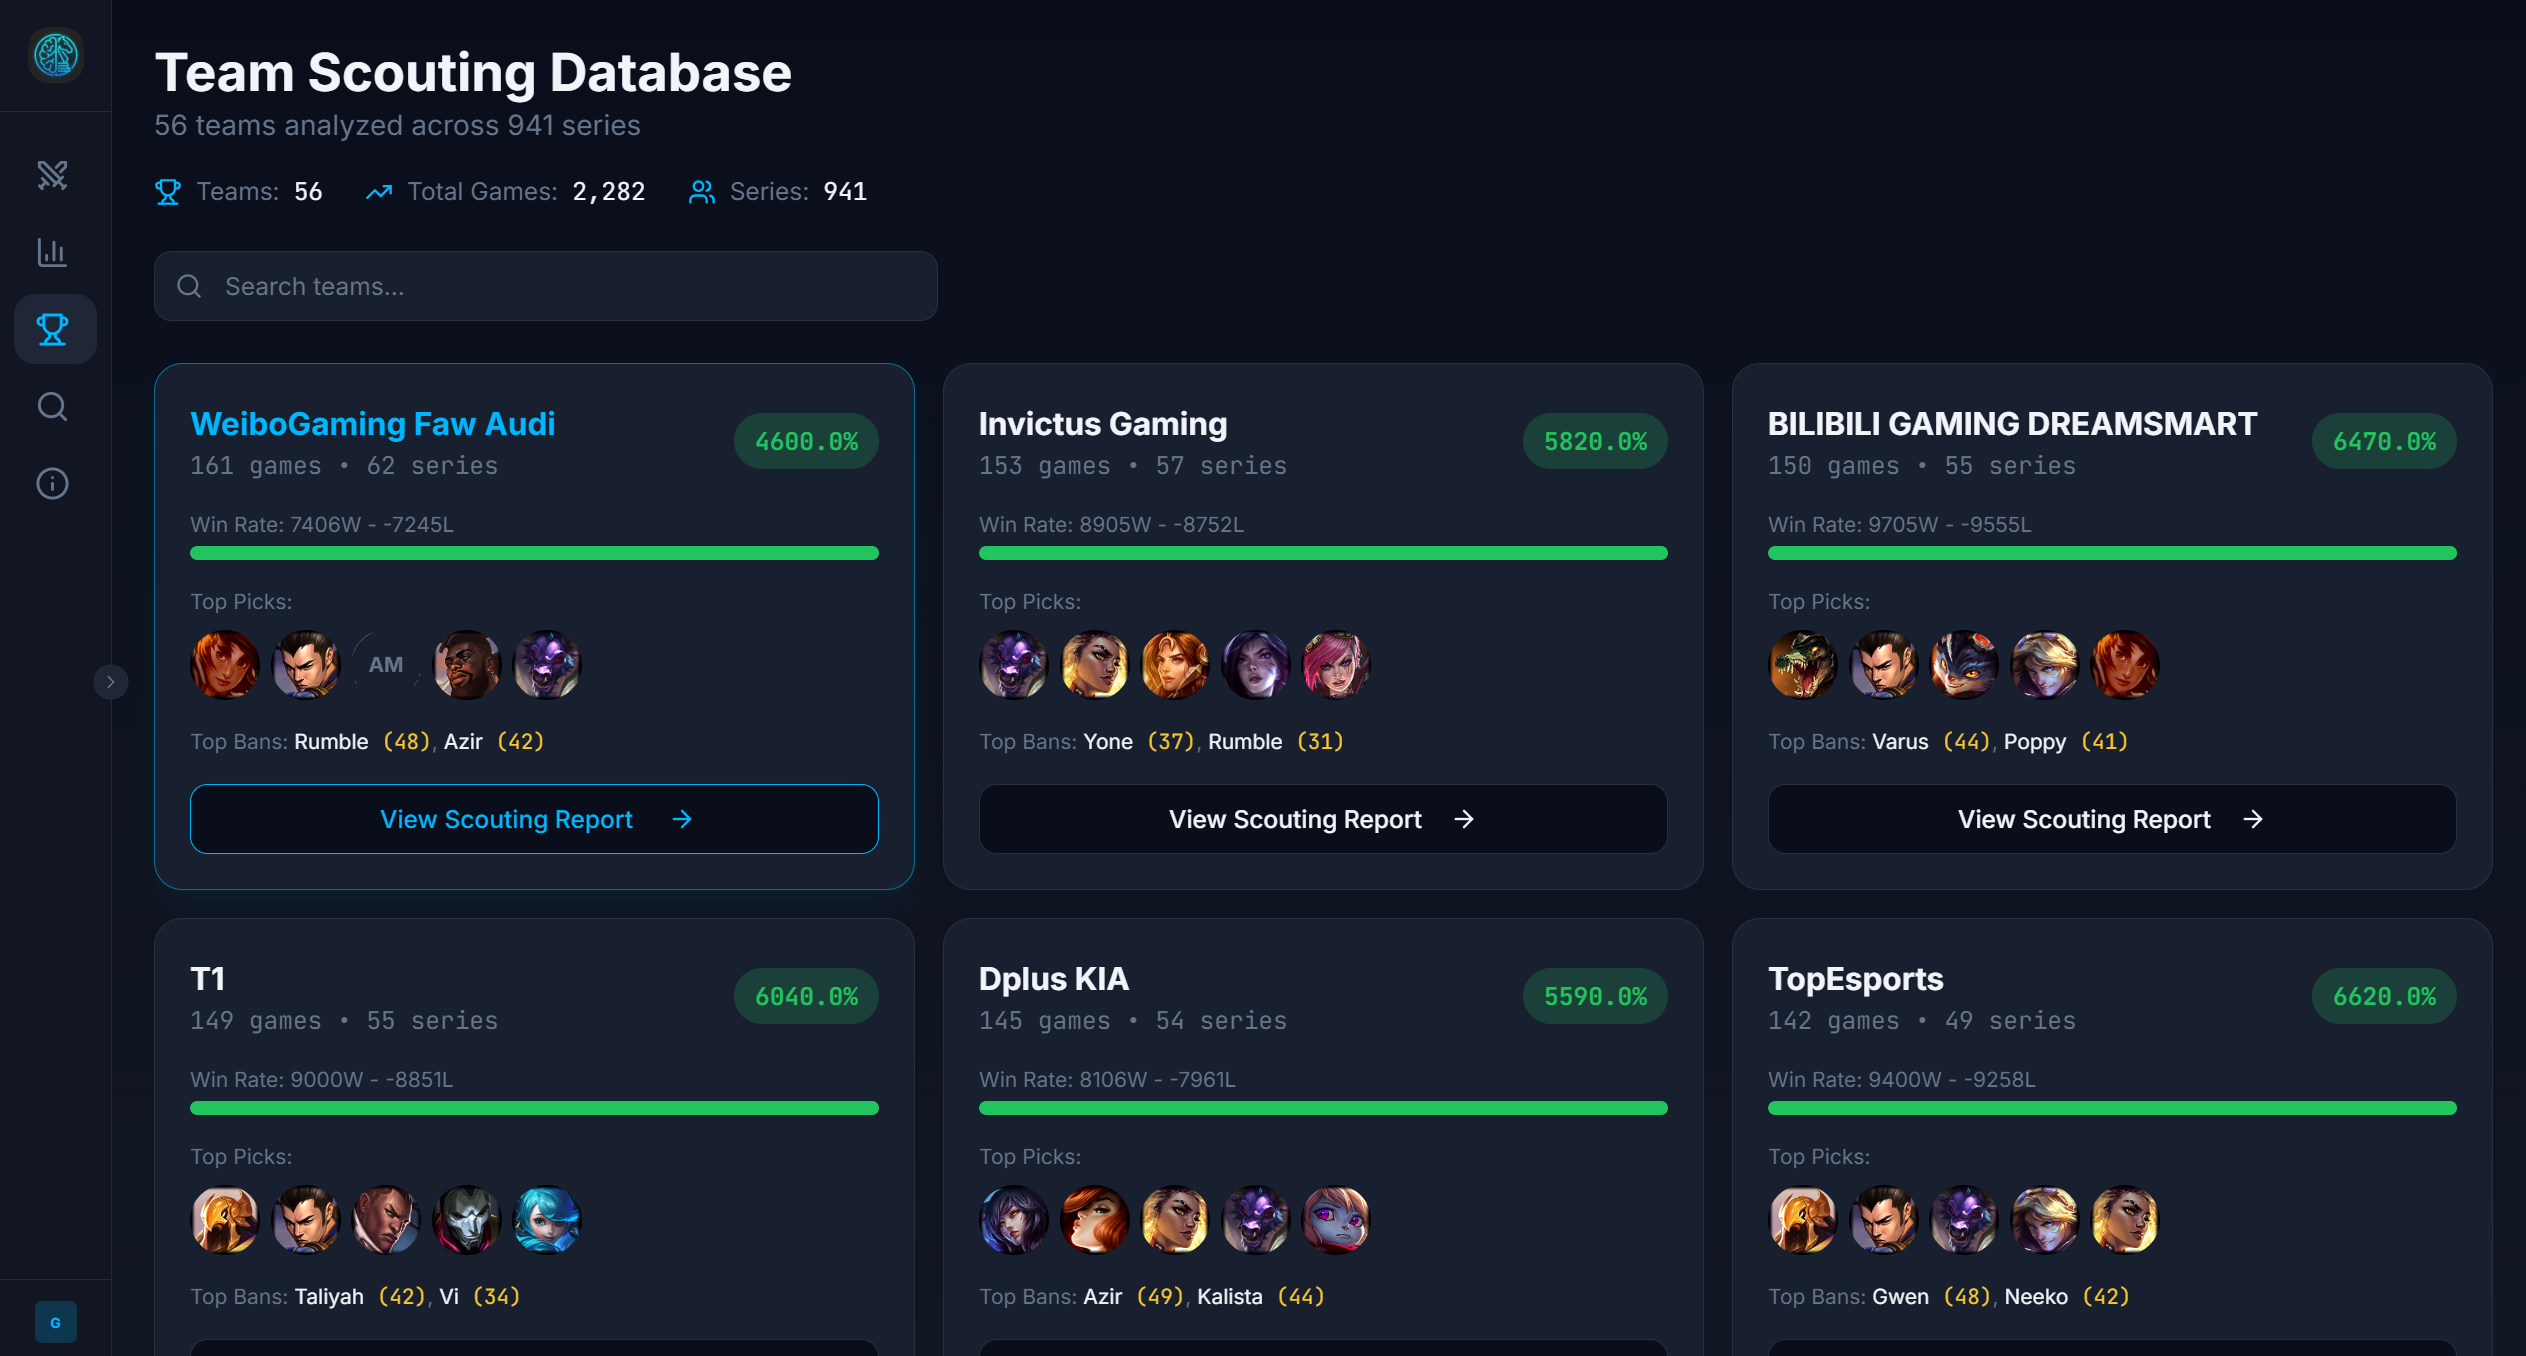Click blue-haired champion portrait in T1 picks
This screenshot has height=1356, width=2526.
(547, 1220)
